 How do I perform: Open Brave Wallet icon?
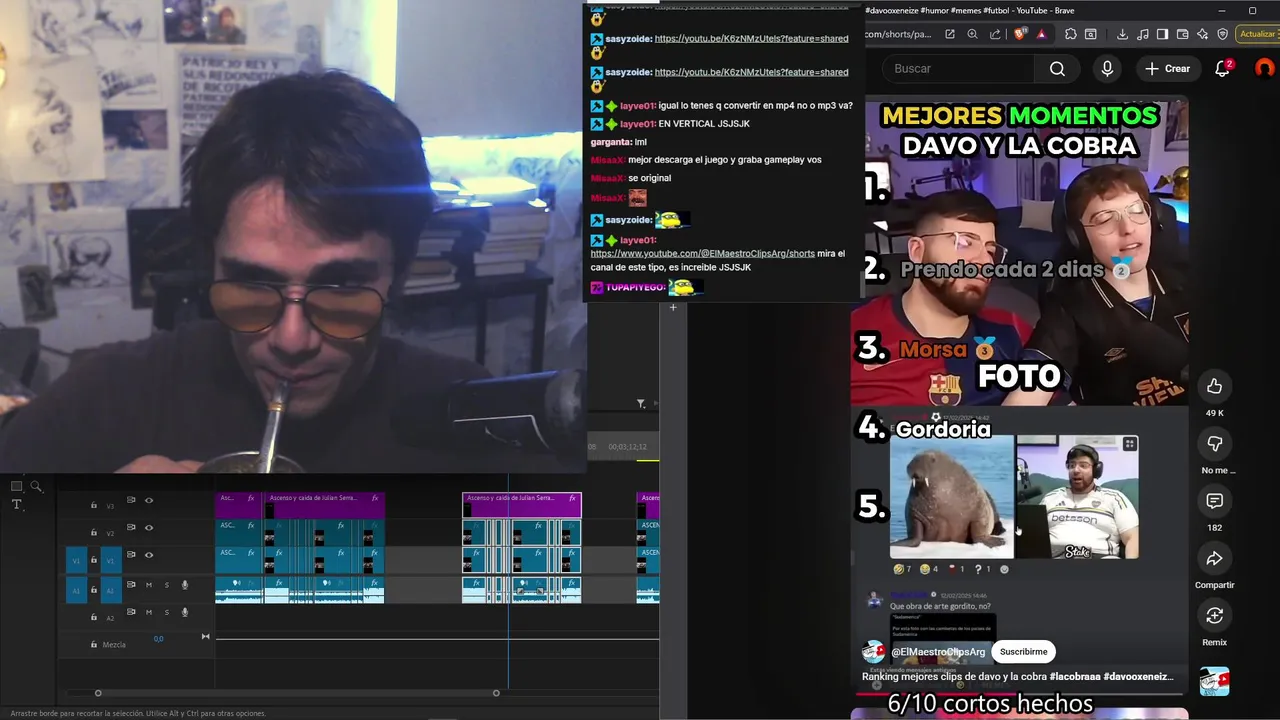click(x=1182, y=34)
